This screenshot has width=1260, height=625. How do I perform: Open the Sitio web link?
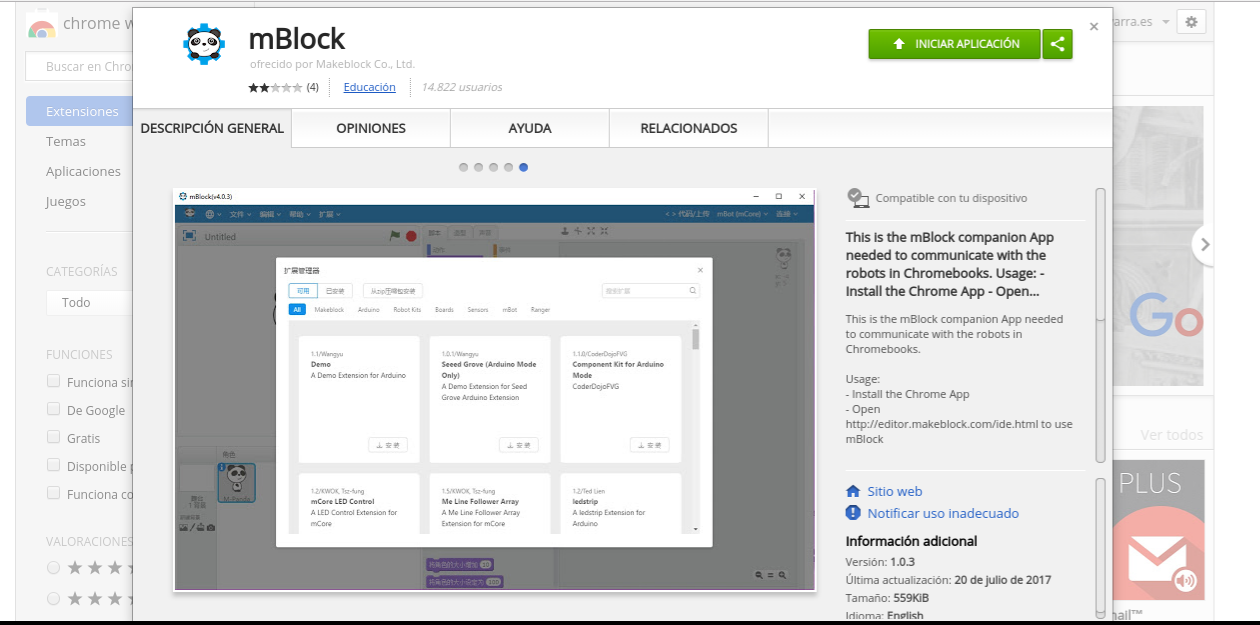[895, 491]
